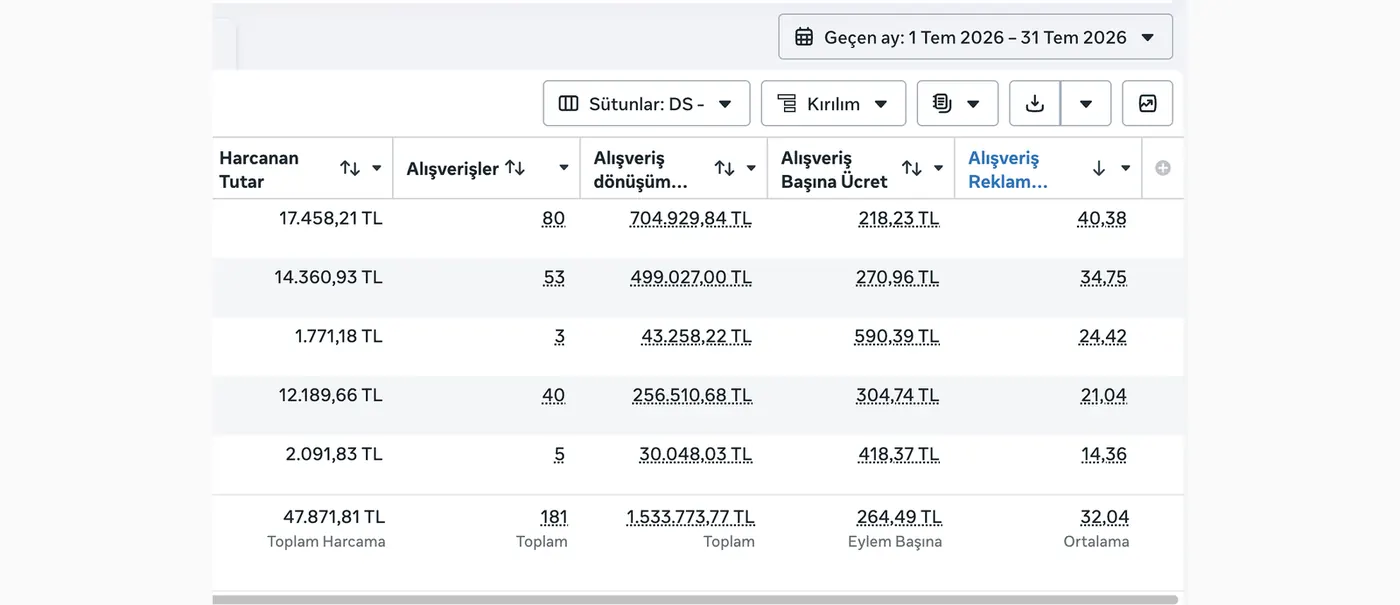Click spend amount 1.771,18 TL
Image resolution: width=1400 pixels, height=605 pixels.
coord(339,336)
